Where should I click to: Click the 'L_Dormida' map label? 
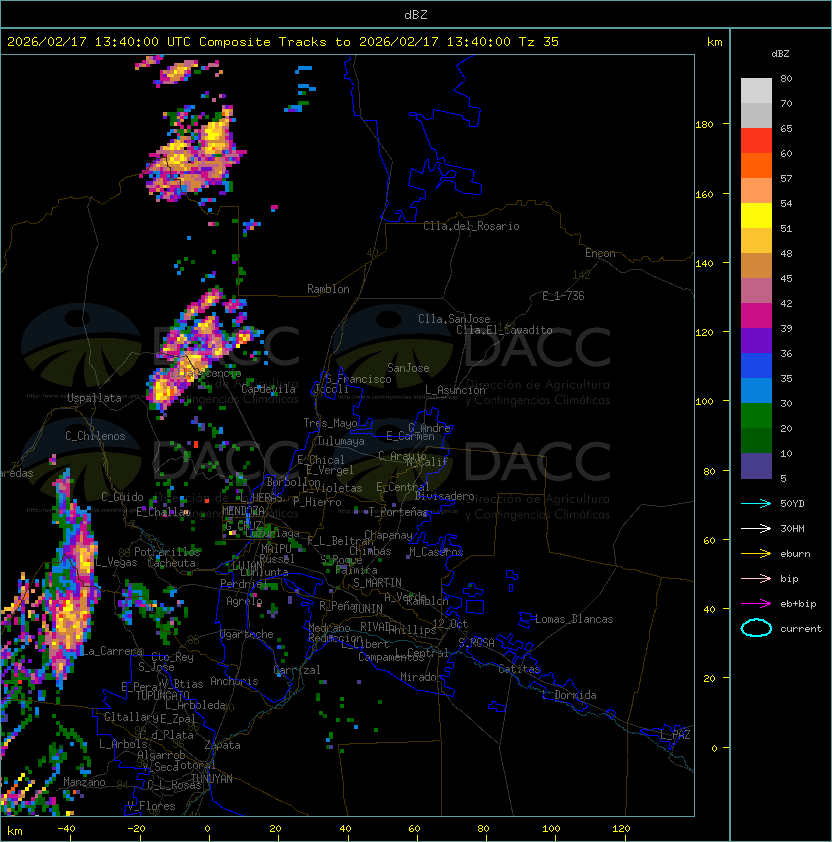[x=569, y=695]
